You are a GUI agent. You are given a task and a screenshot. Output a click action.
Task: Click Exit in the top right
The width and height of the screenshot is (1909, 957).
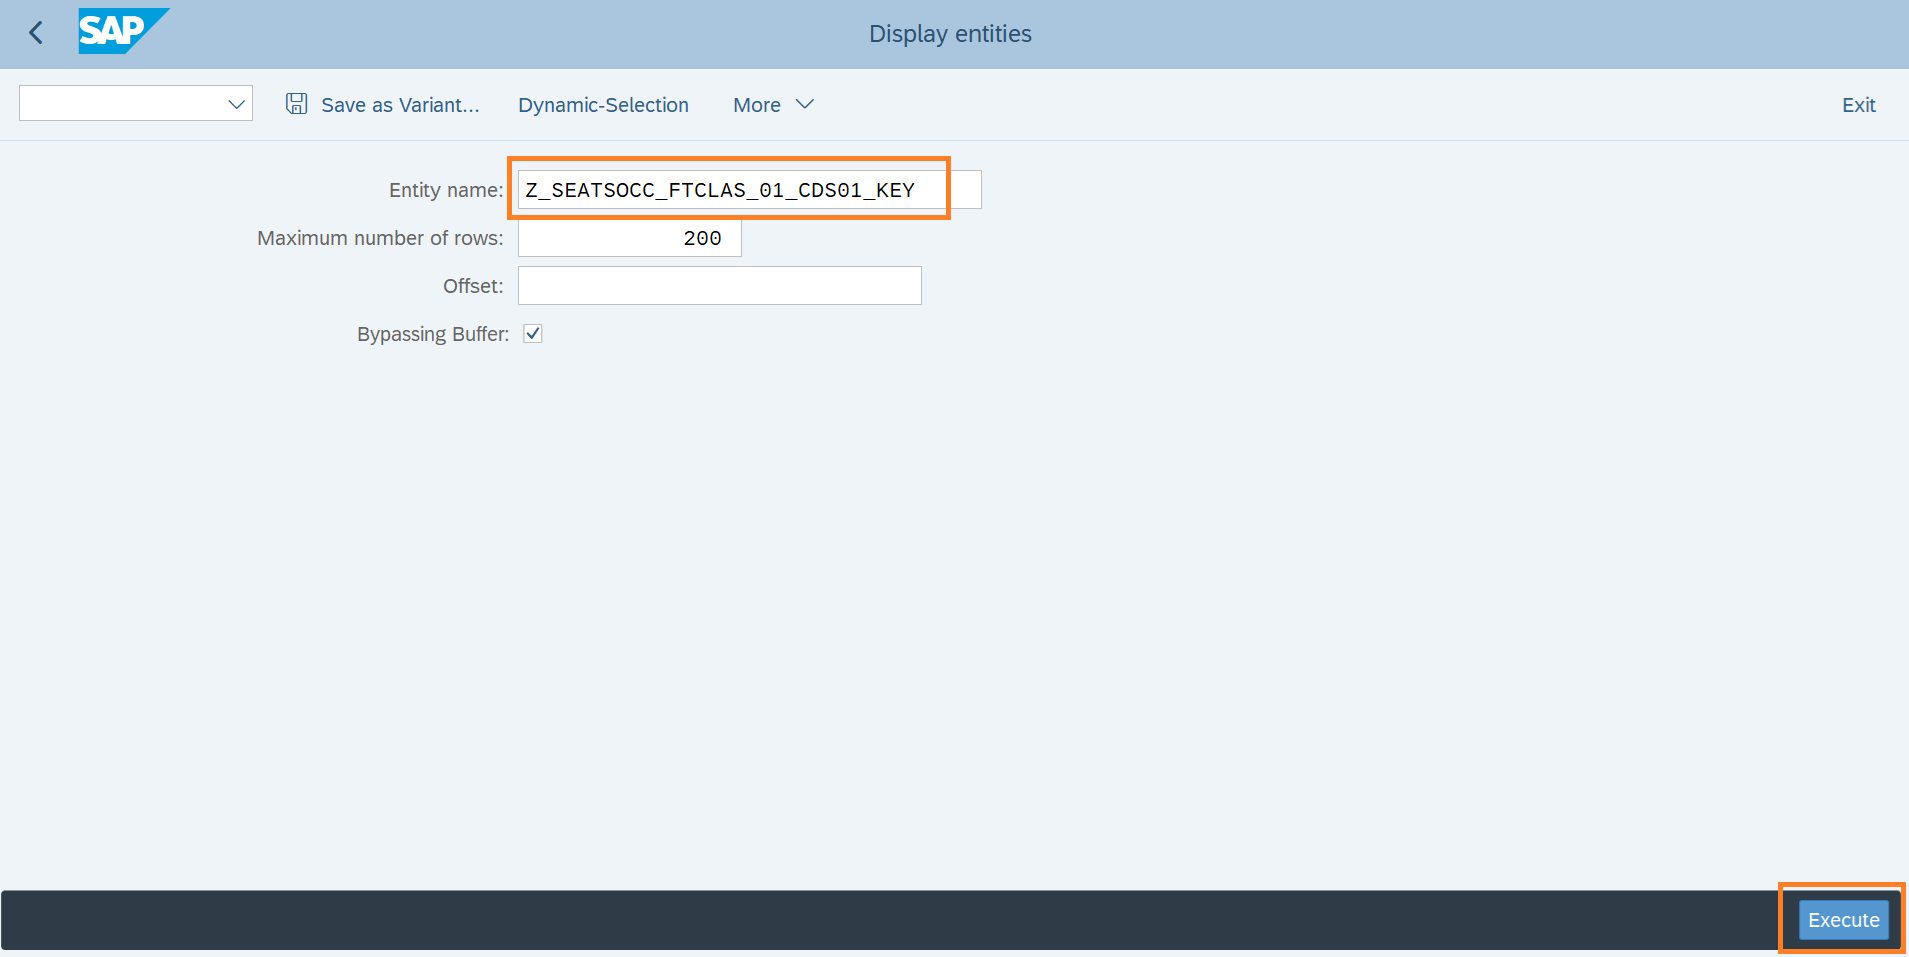[x=1858, y=105]
